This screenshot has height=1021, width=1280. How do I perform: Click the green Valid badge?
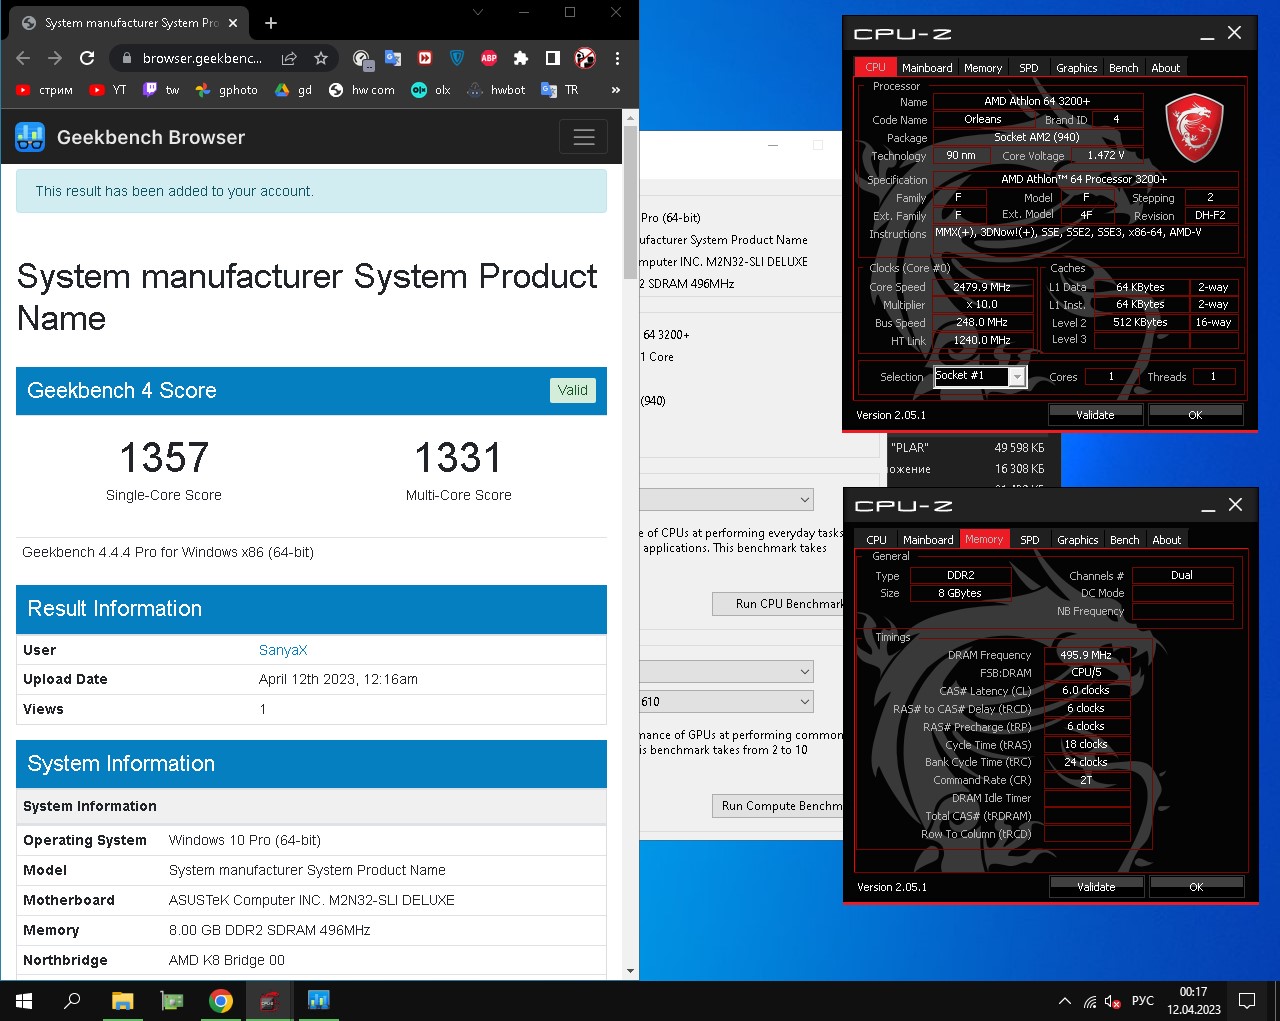[x=573, y=390]
